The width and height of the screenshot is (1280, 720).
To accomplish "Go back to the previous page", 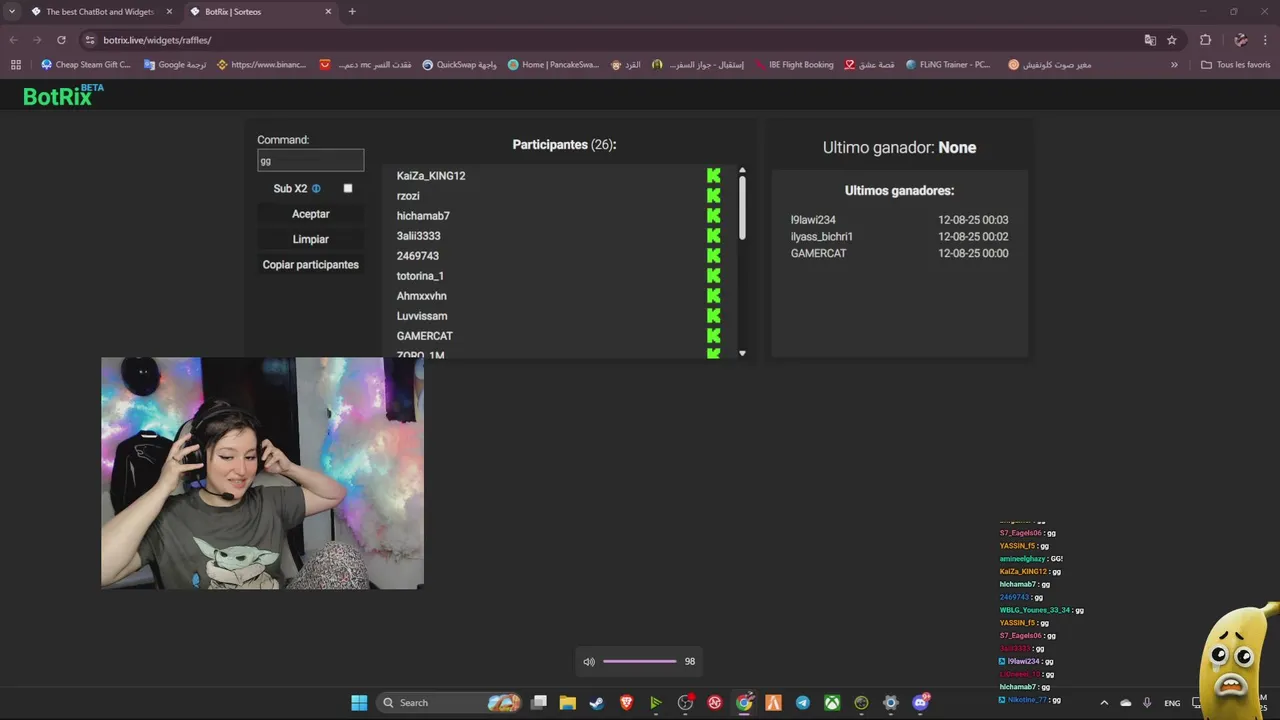I will click(13, 40).
